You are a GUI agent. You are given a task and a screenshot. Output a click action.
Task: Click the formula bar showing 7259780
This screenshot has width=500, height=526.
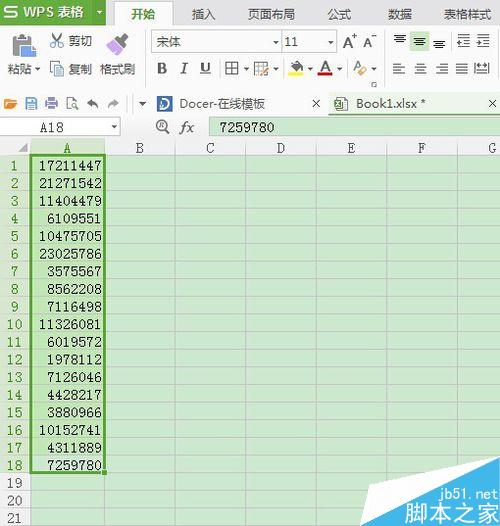(354, 127)
